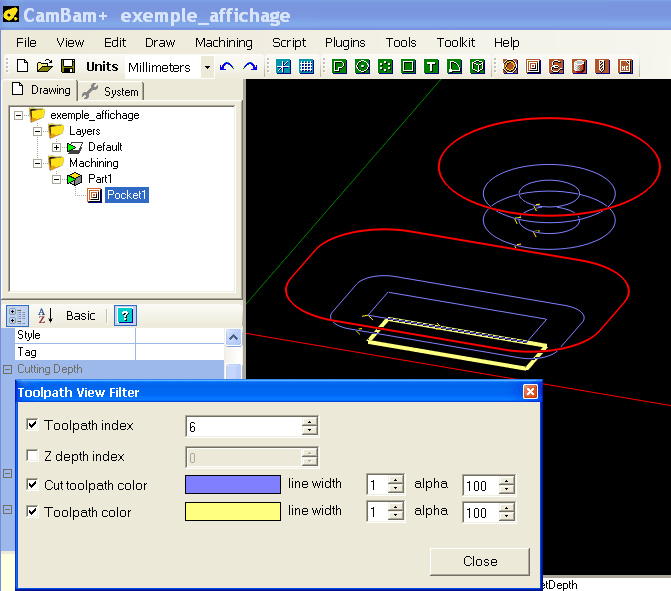This screenshot has height=591, width=671.
Task: Select the Polyline draw tool
Action: click(x=339, y=66)
